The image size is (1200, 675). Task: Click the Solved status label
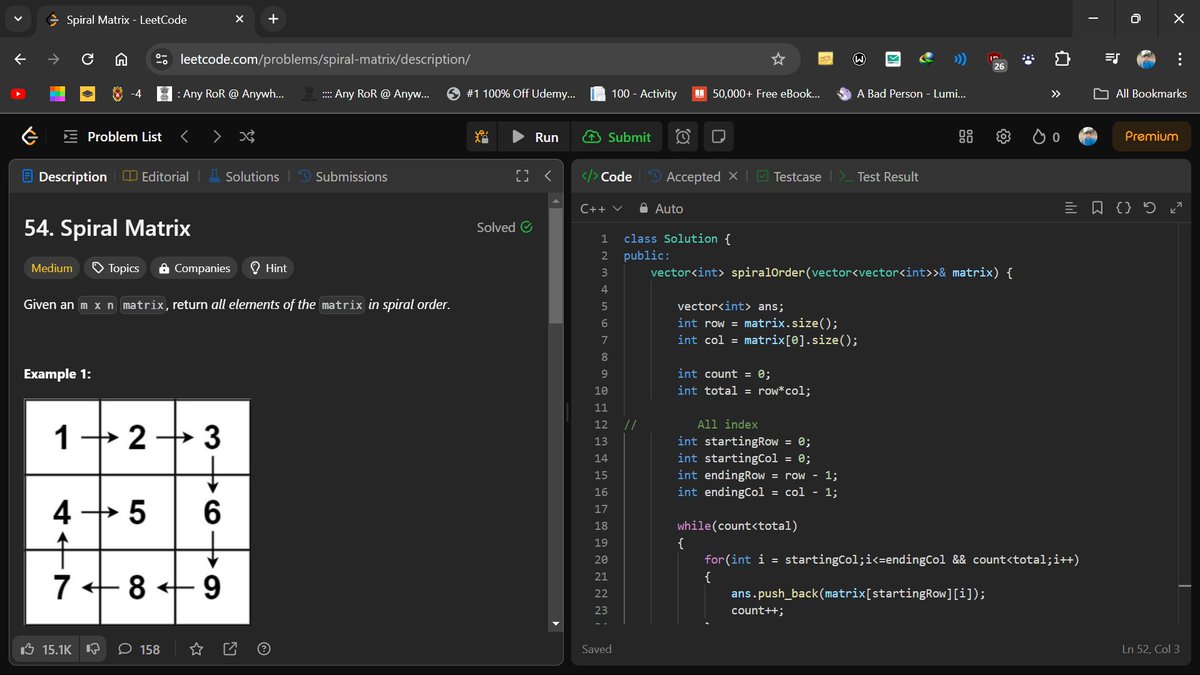(504, 227)
